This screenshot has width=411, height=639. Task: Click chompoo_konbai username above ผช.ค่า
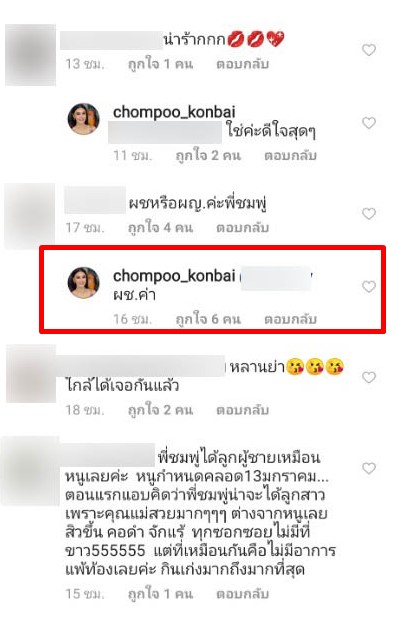point(174,276)
